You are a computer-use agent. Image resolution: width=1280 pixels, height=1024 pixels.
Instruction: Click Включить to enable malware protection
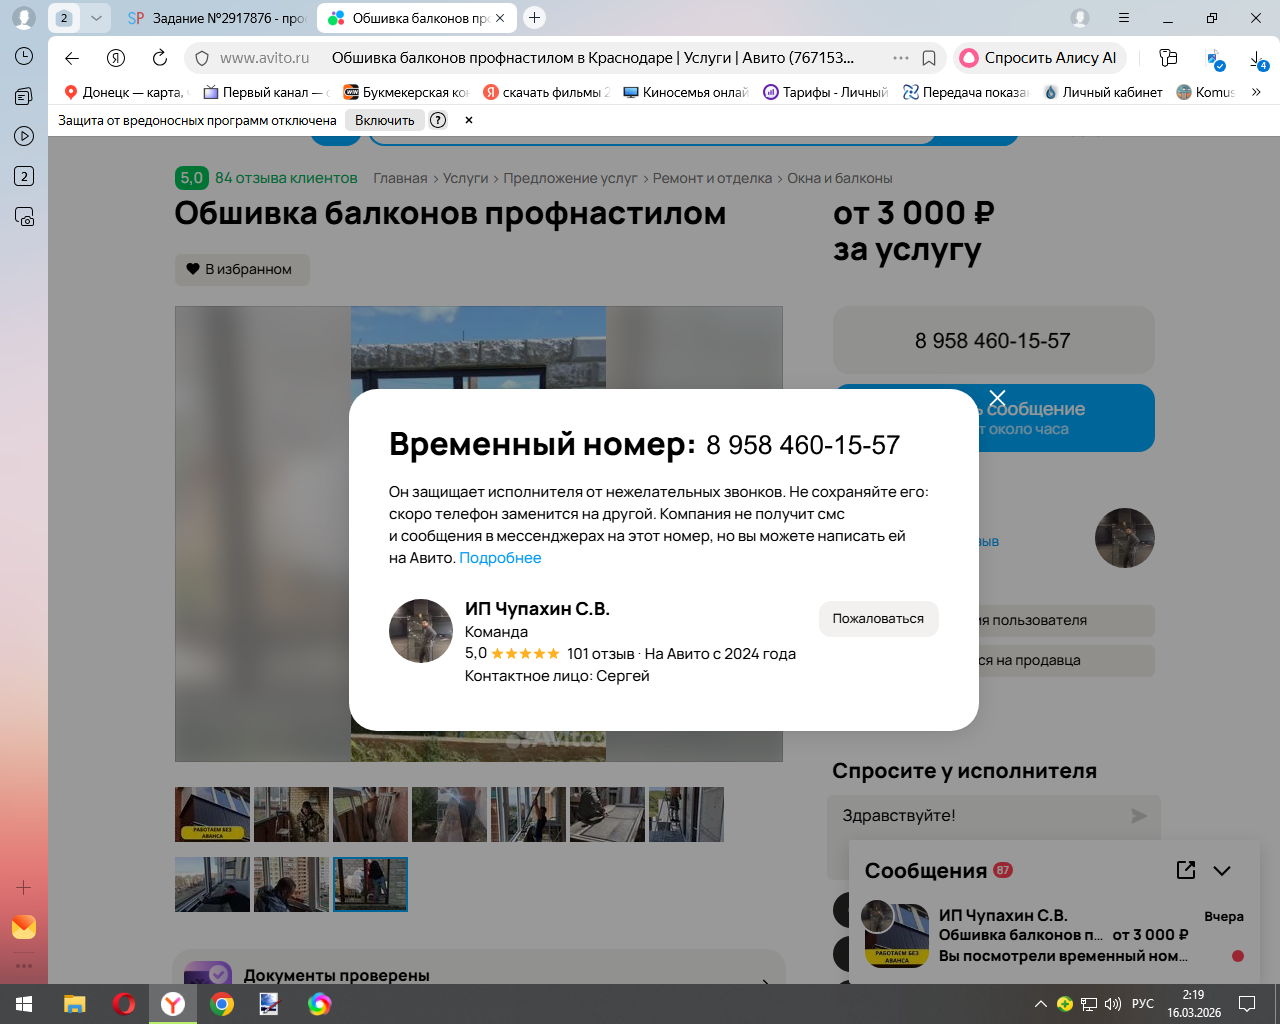coord(384,120)
